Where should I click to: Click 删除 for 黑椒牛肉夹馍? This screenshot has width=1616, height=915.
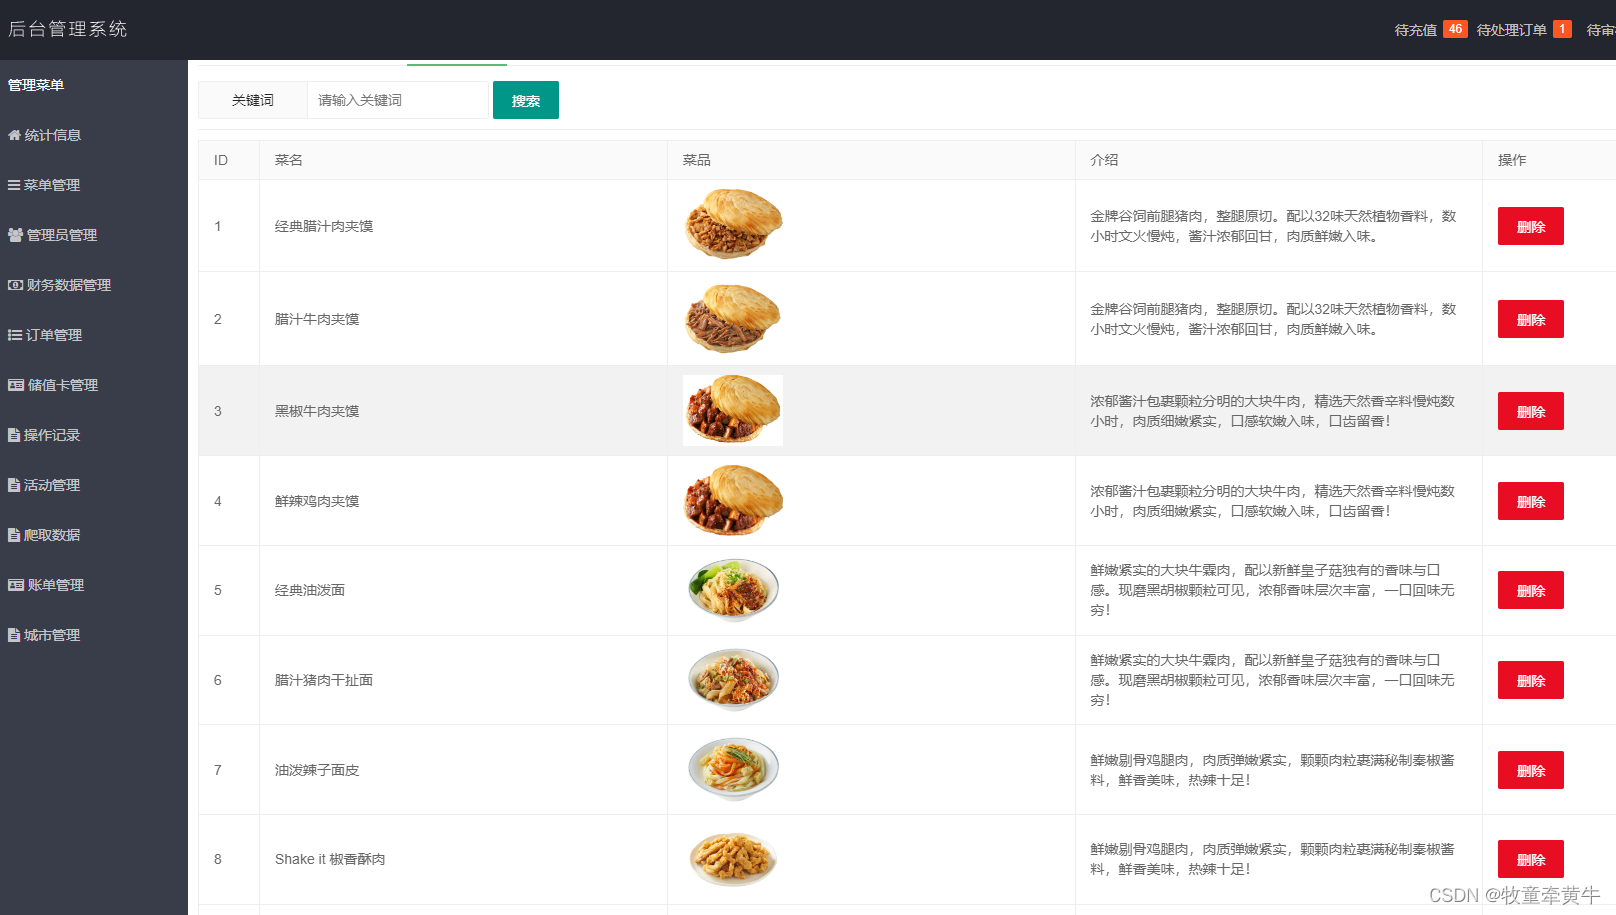tap(1530, 411)
